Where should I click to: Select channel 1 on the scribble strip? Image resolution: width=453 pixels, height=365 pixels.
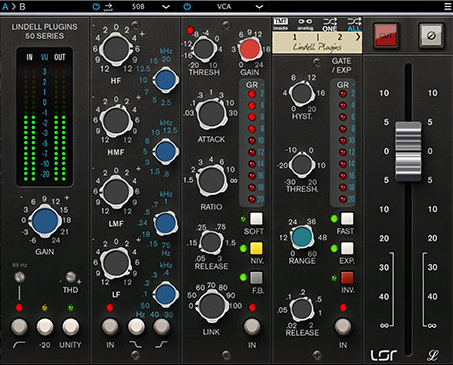295,37
